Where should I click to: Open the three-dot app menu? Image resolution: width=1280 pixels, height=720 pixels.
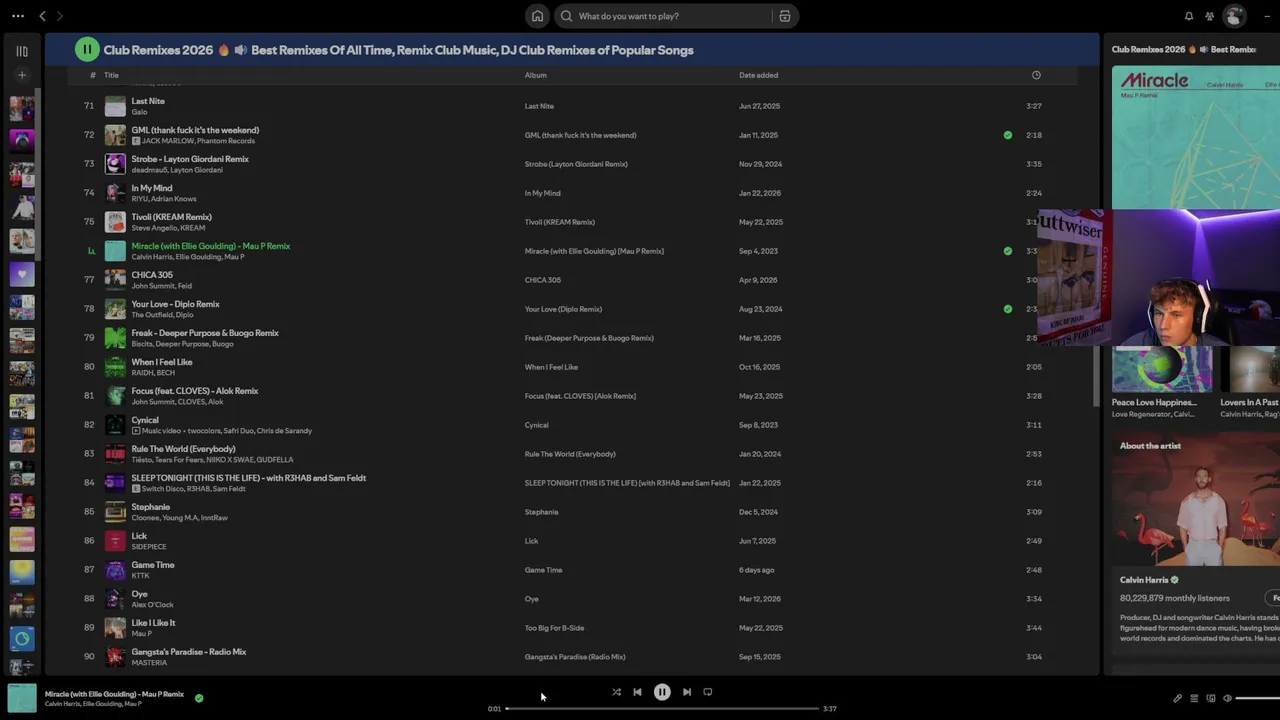click(x=18, y=16)
